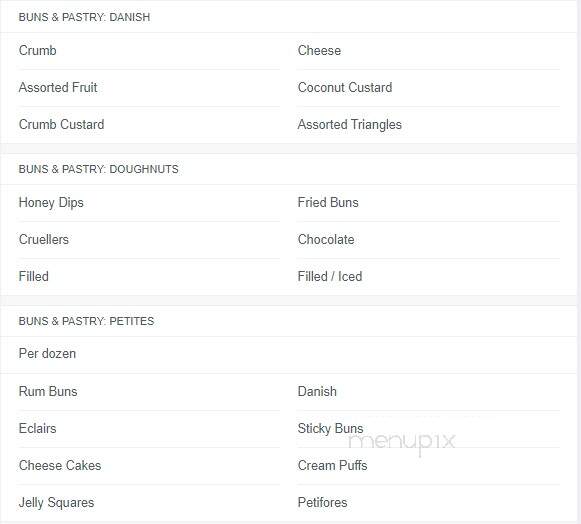Select the Per dozen note
581x524 pixels.
coord(47,354)
